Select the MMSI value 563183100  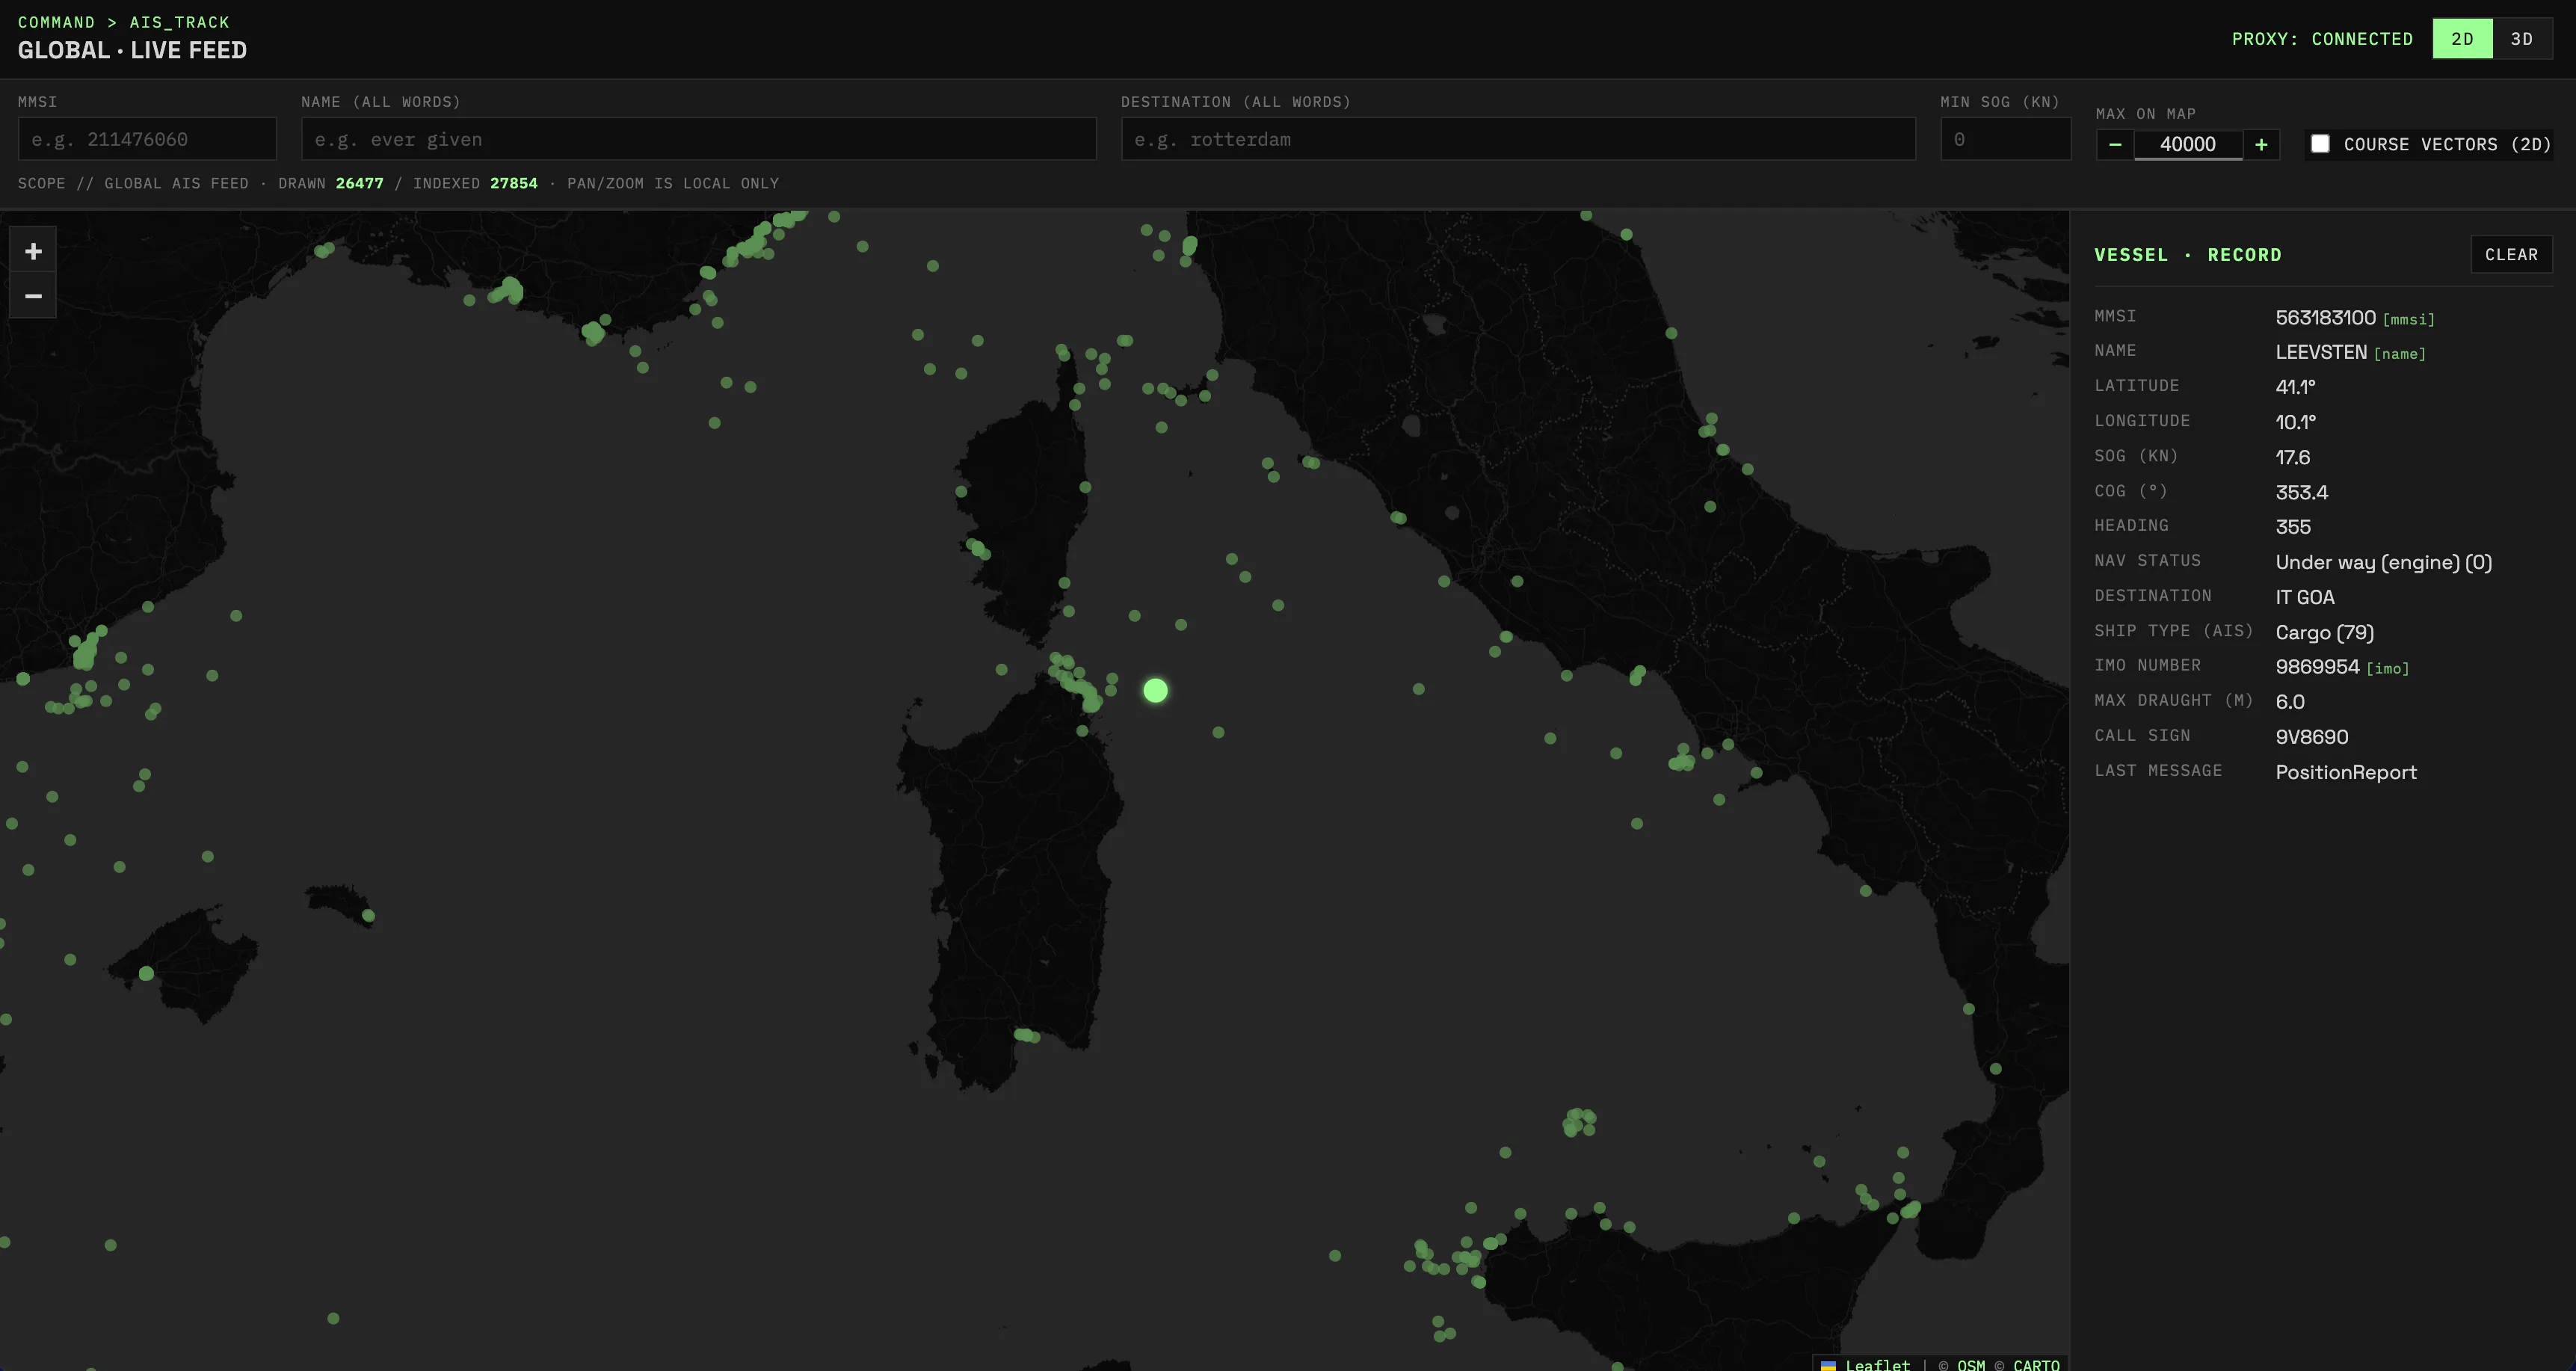pos(2325,318)
